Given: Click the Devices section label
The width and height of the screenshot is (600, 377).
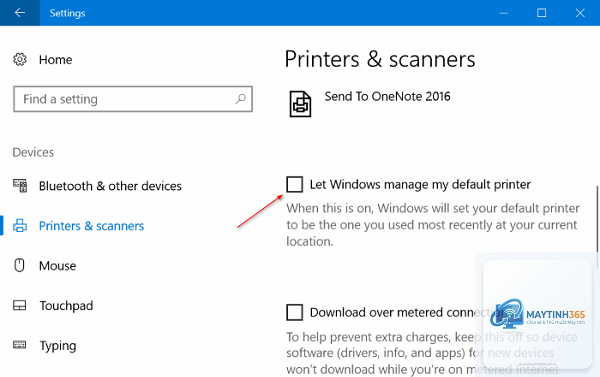Looking at the screenshot, I should [x=33, y=152].
